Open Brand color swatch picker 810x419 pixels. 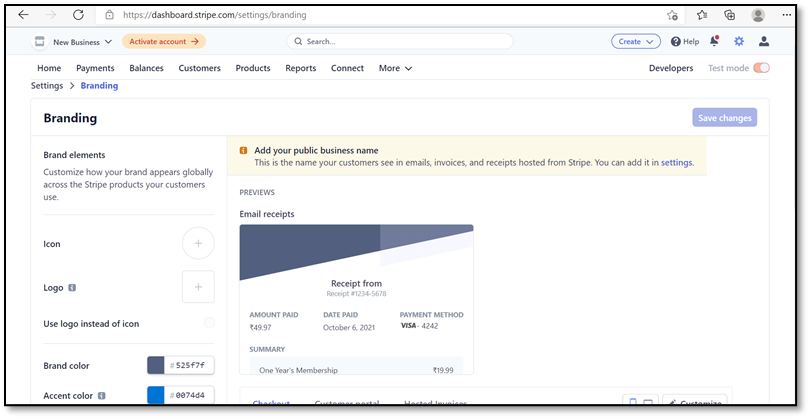pyautogui.click(x=155, y=365)
